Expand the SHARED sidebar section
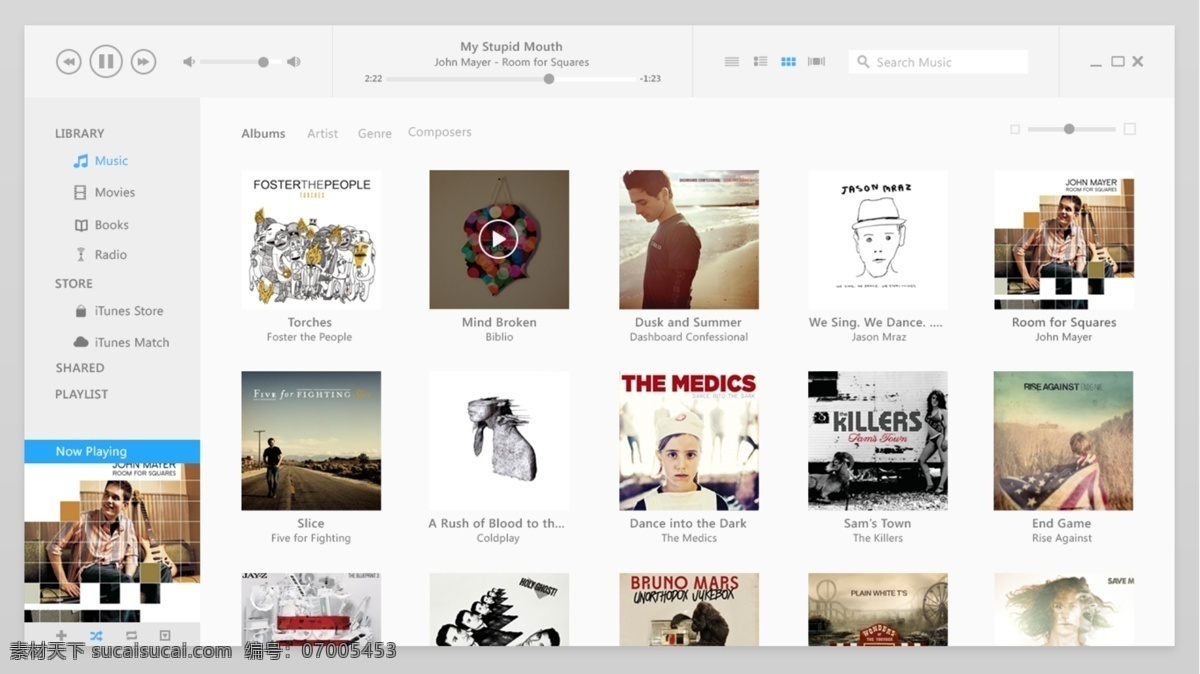 tap(80, 368)
